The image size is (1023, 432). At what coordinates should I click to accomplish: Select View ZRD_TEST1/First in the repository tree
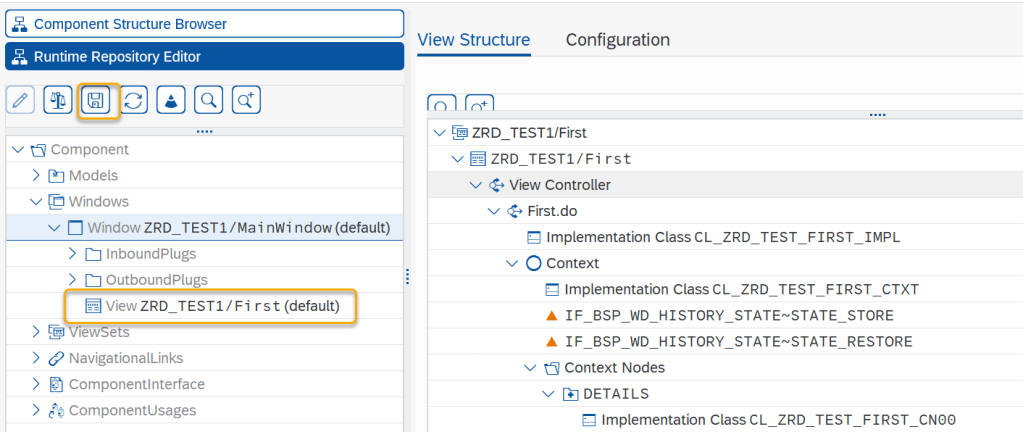coord(220,306)
